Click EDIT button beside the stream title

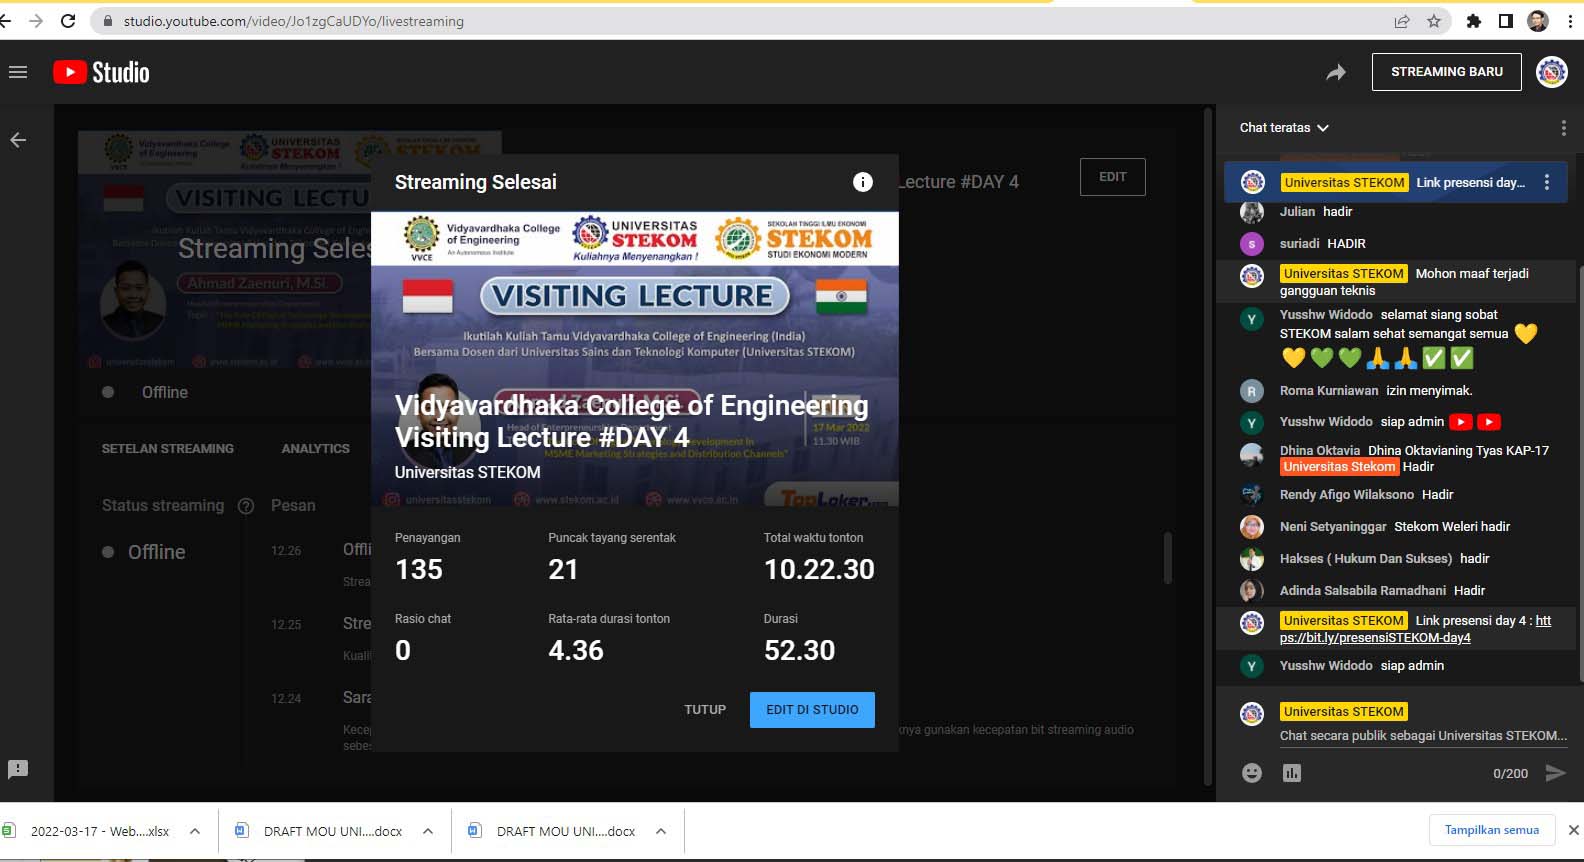[x=1113, y=177]
